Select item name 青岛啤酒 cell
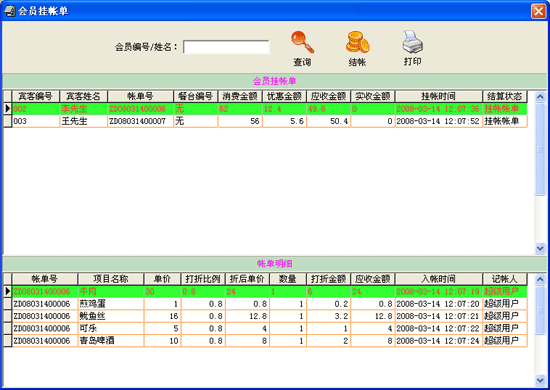550x390 pixels. point(111,341)
